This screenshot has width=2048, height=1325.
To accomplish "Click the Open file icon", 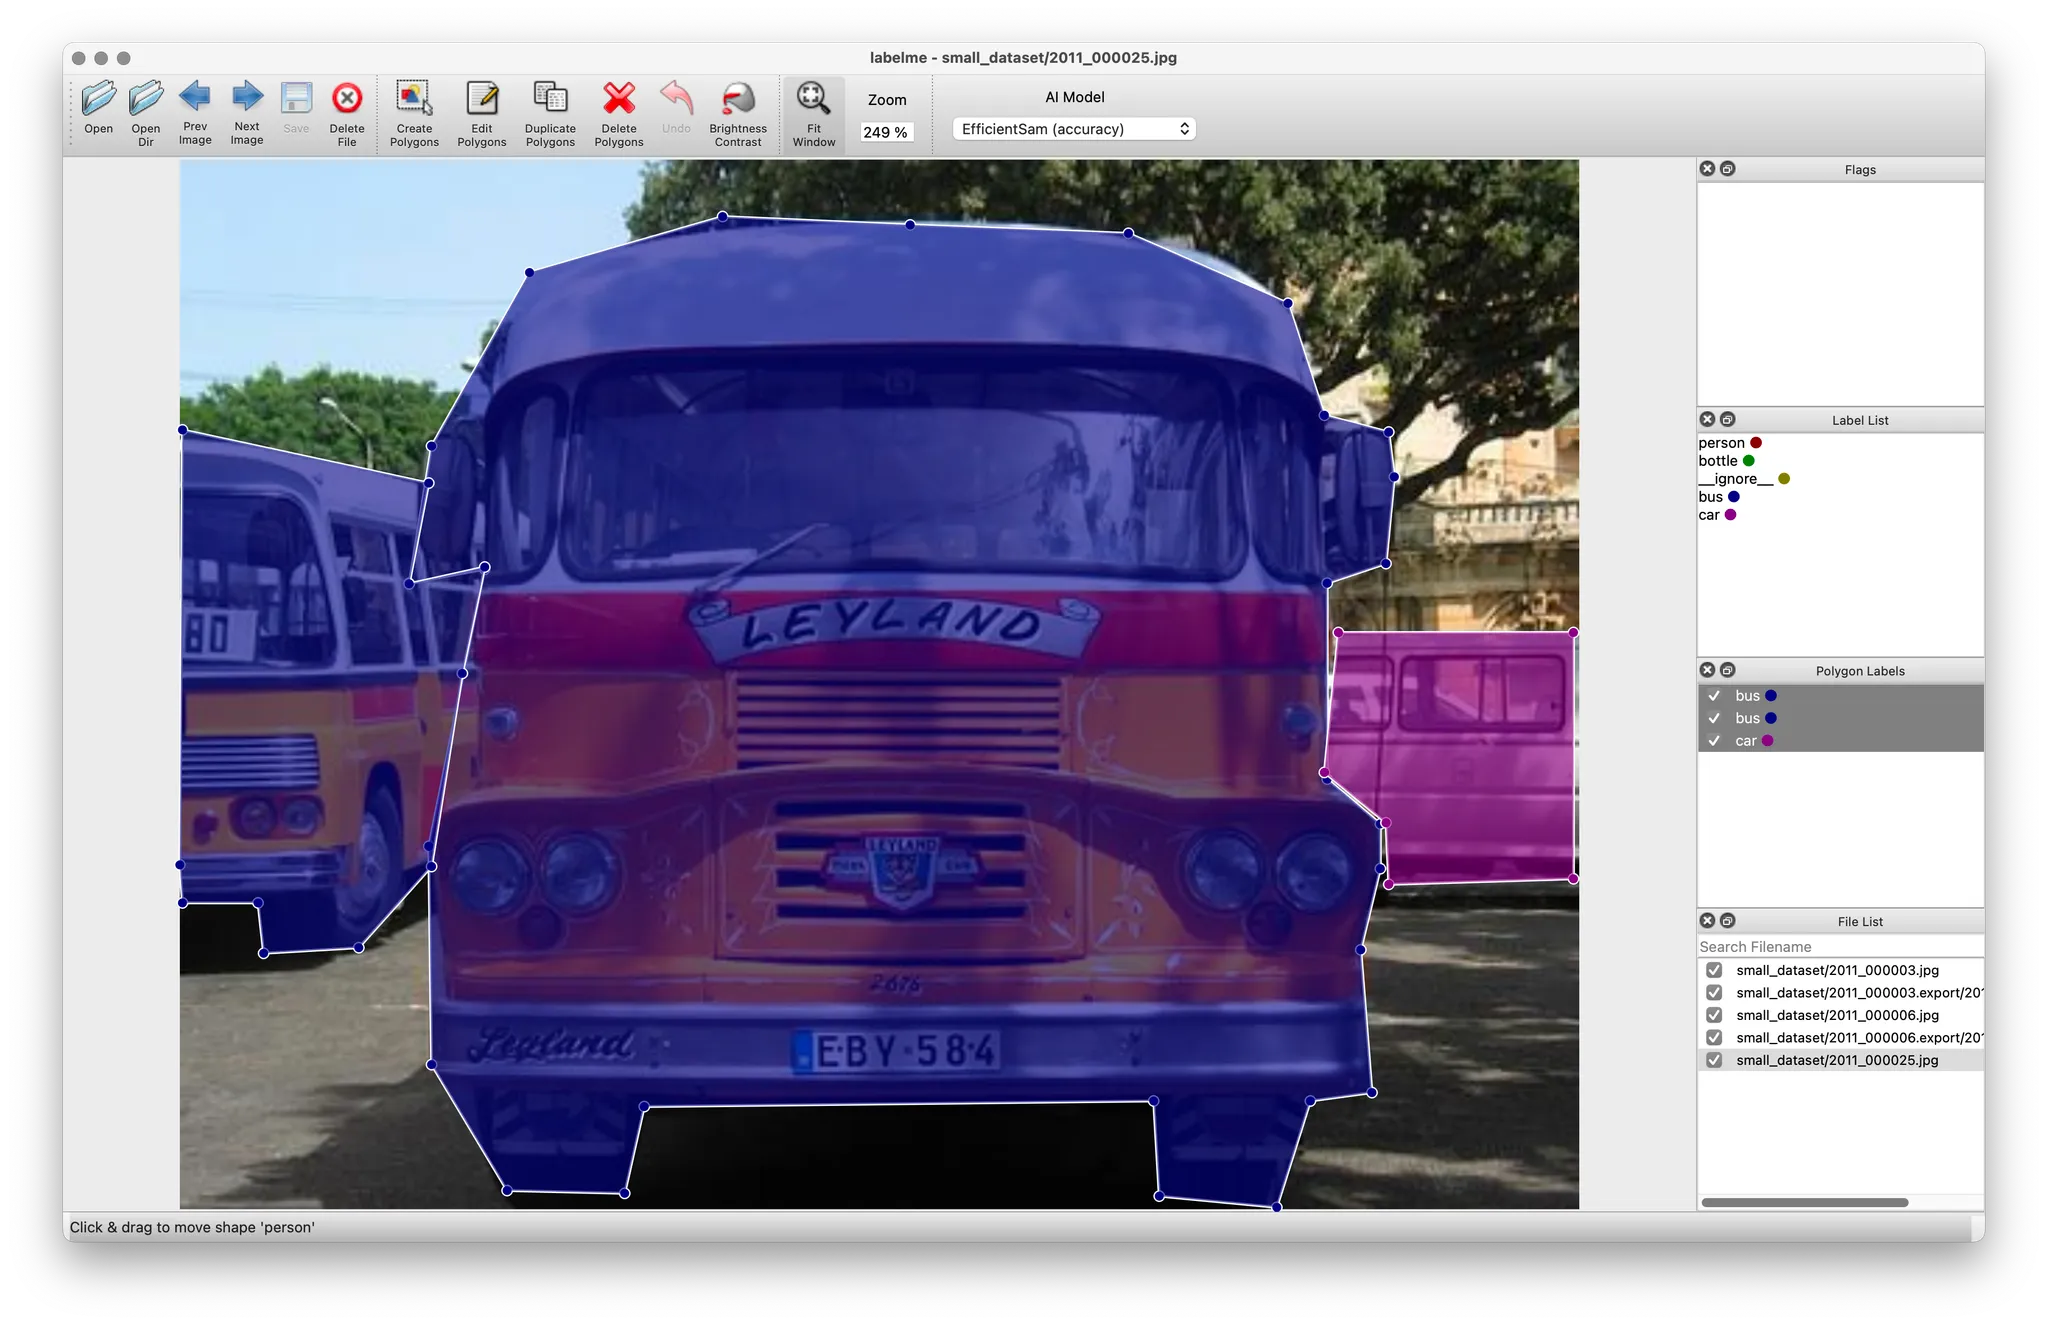I will click(98, 99).
